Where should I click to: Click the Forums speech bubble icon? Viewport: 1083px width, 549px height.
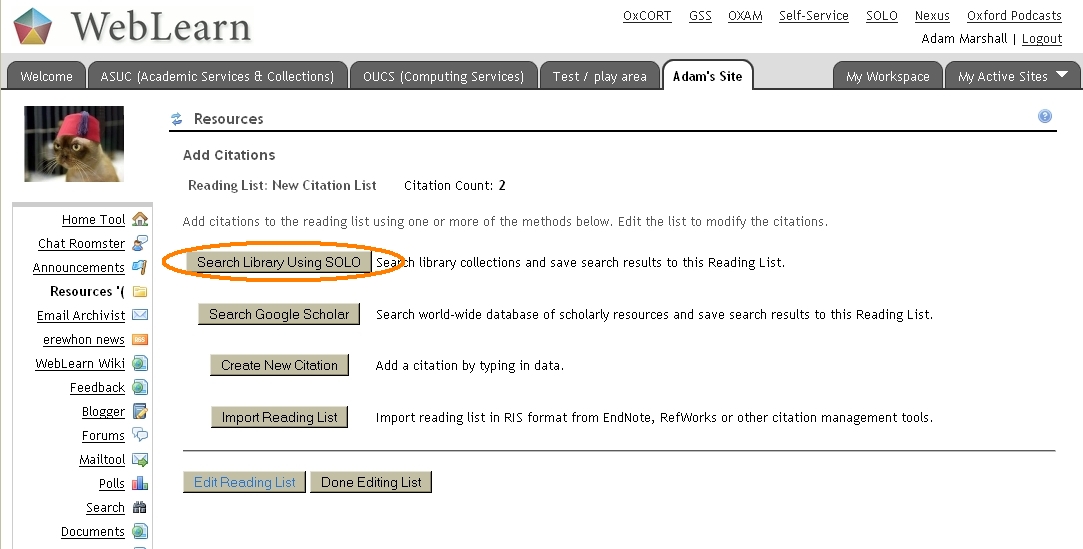pos(140,435)
